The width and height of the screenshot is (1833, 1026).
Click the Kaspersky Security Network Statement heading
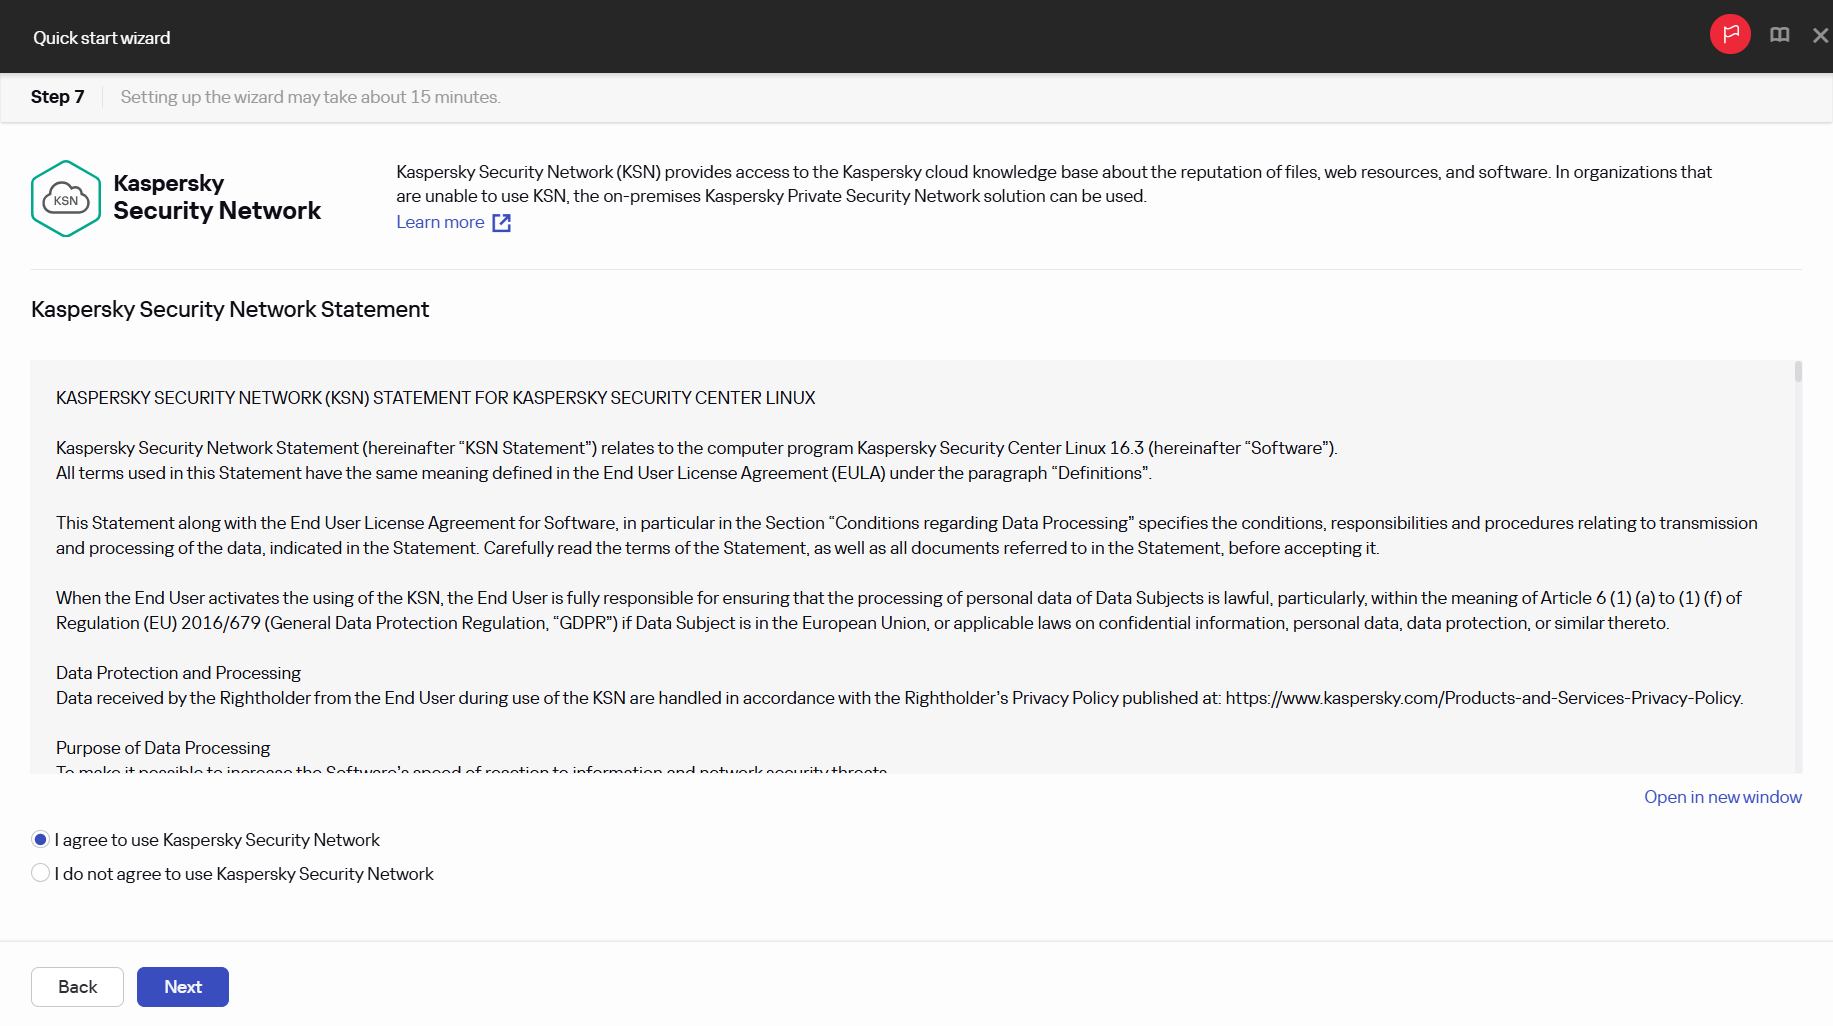230,309
